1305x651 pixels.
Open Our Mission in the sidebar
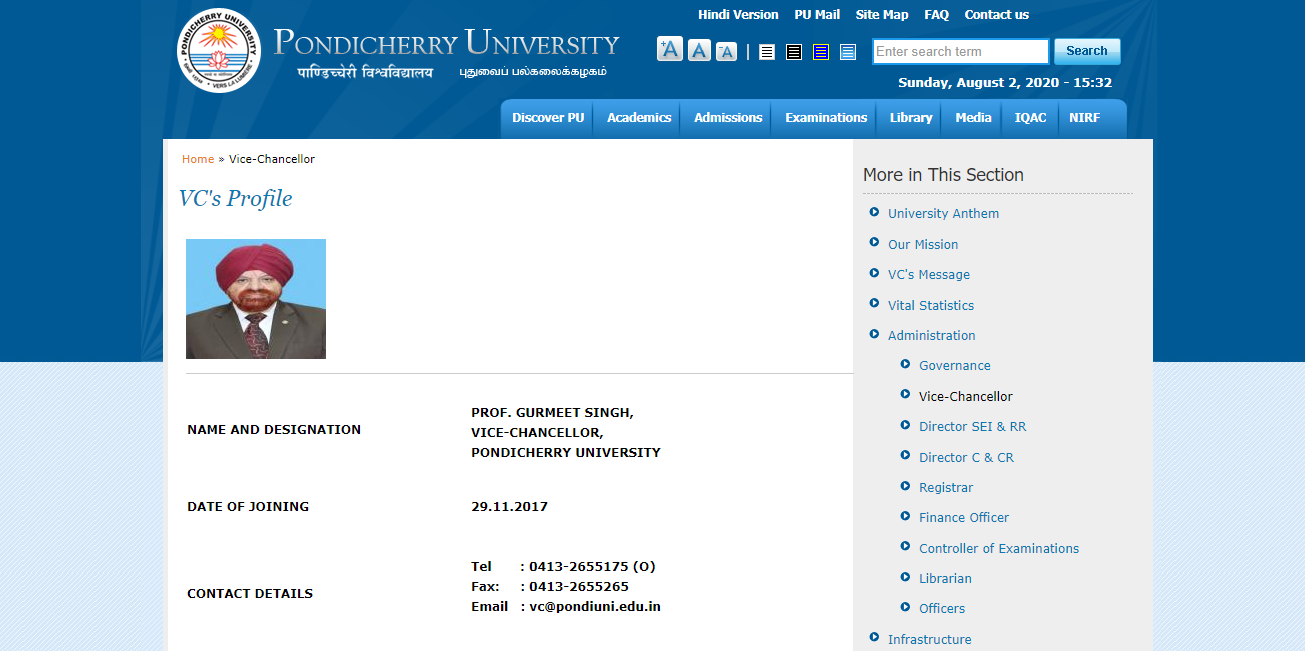(x=923, y=244)
